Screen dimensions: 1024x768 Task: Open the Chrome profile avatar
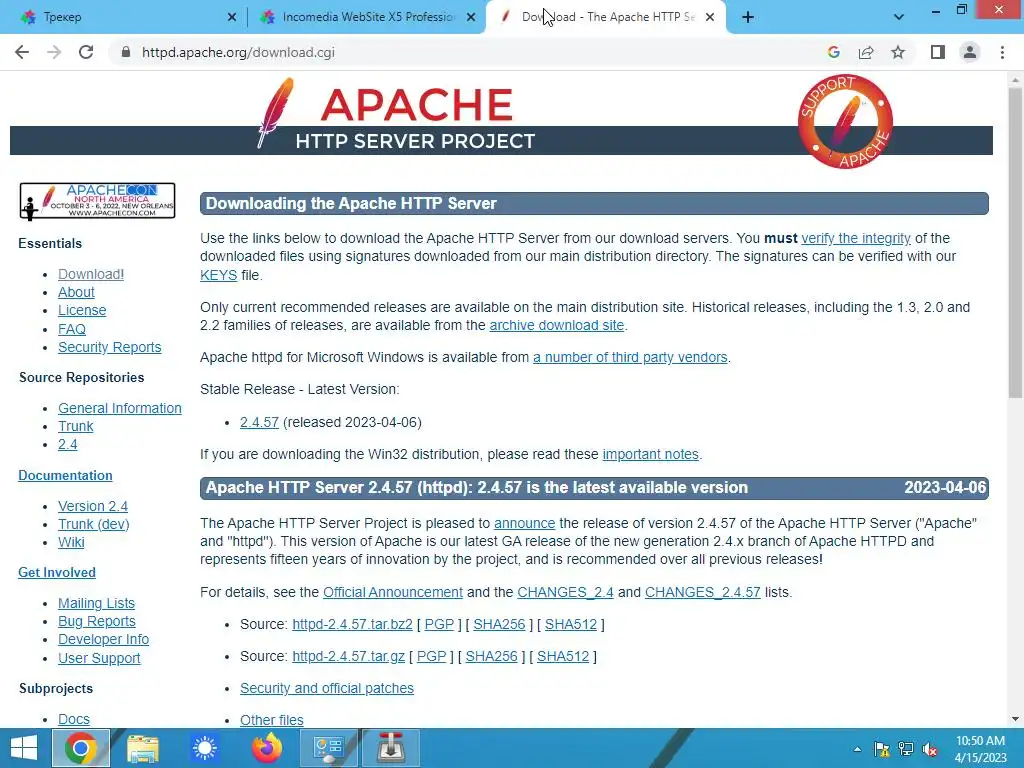970,52
